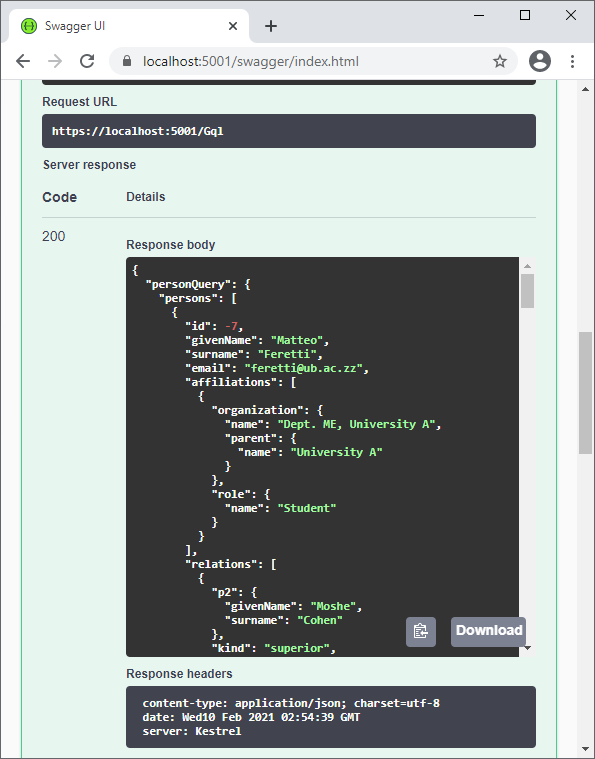Viewport: 595px width, 759px height.
Task: Close the Swagger UI tab
Action: 233,26
